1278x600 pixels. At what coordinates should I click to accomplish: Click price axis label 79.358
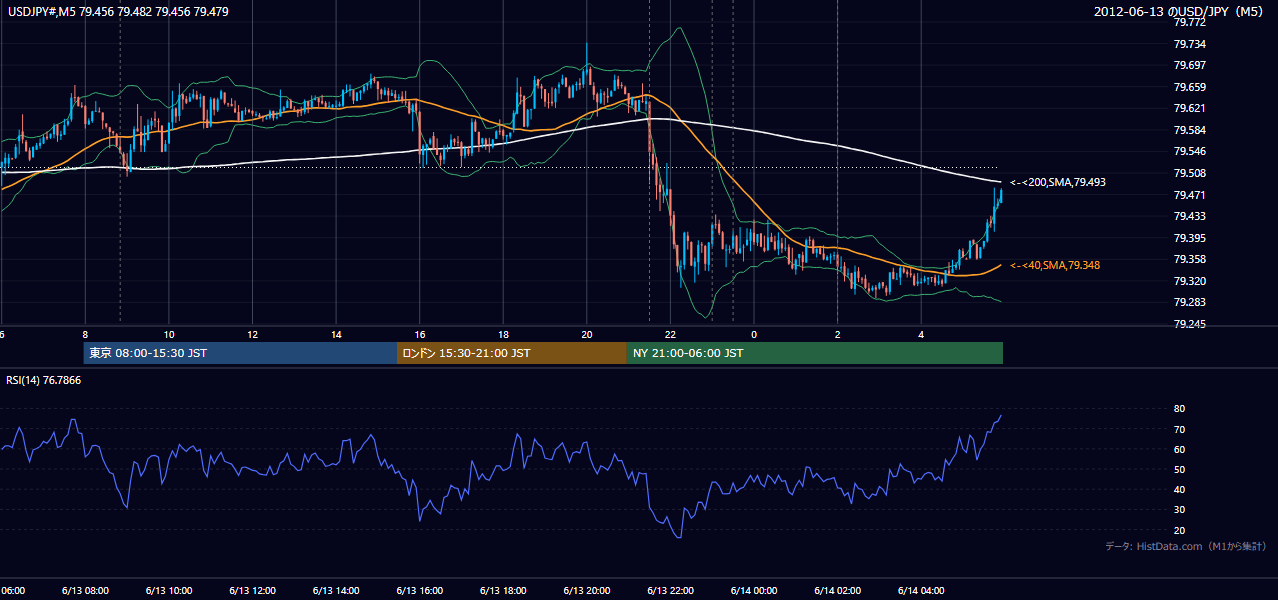tap(1189, 259)
